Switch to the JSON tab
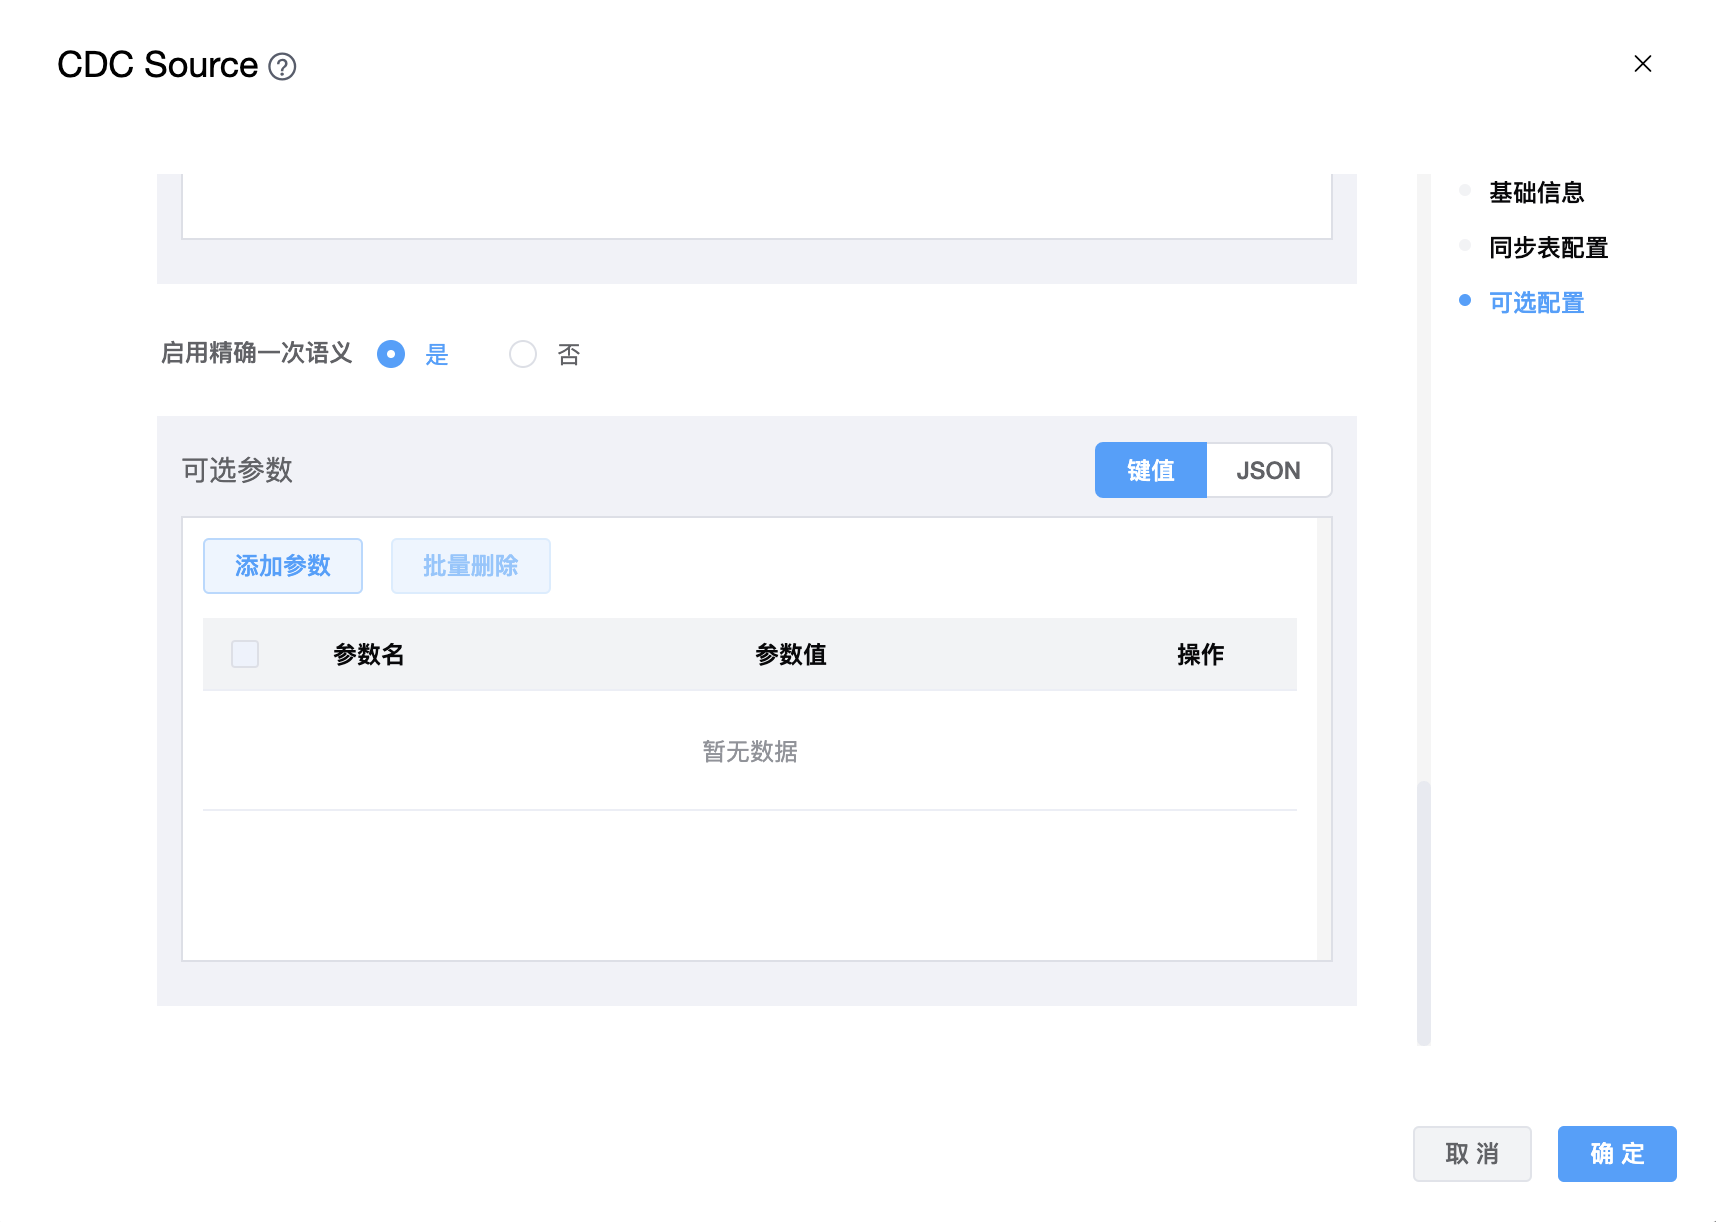This screenshot has width=1716, height=1222. 1268,470
